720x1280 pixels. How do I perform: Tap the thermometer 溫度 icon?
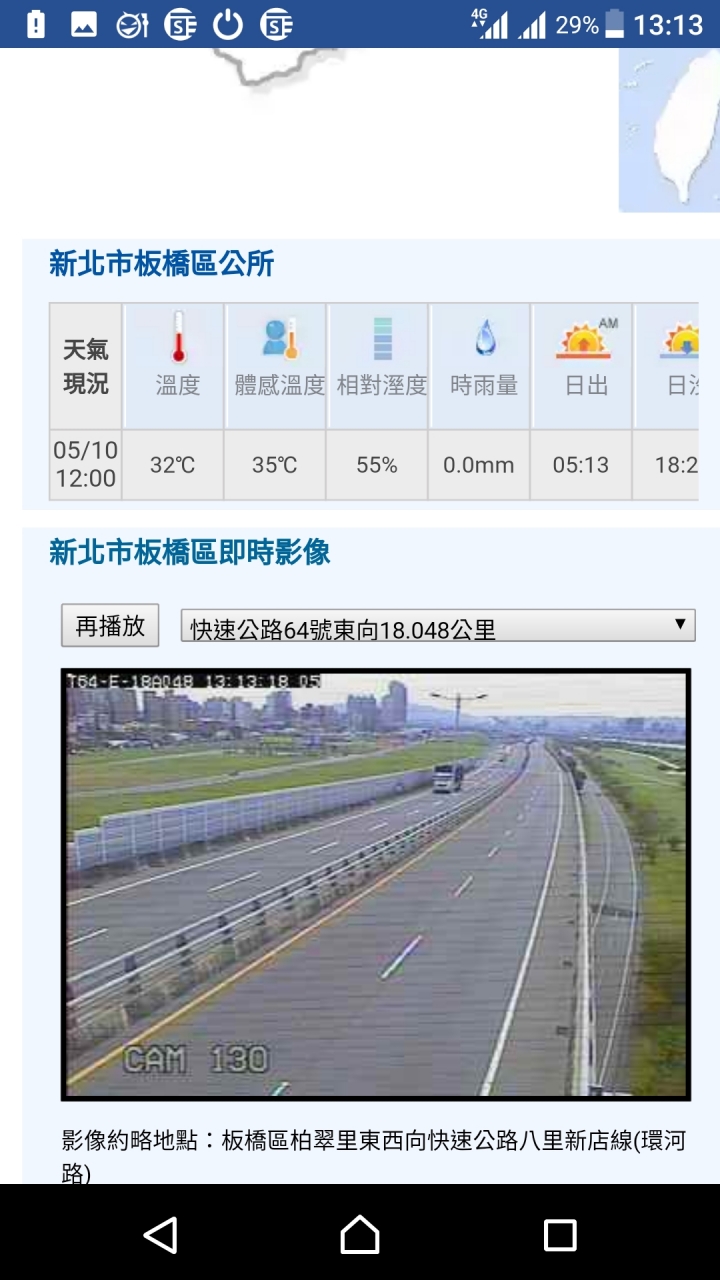pyautogui.click(x=178, y=336)
